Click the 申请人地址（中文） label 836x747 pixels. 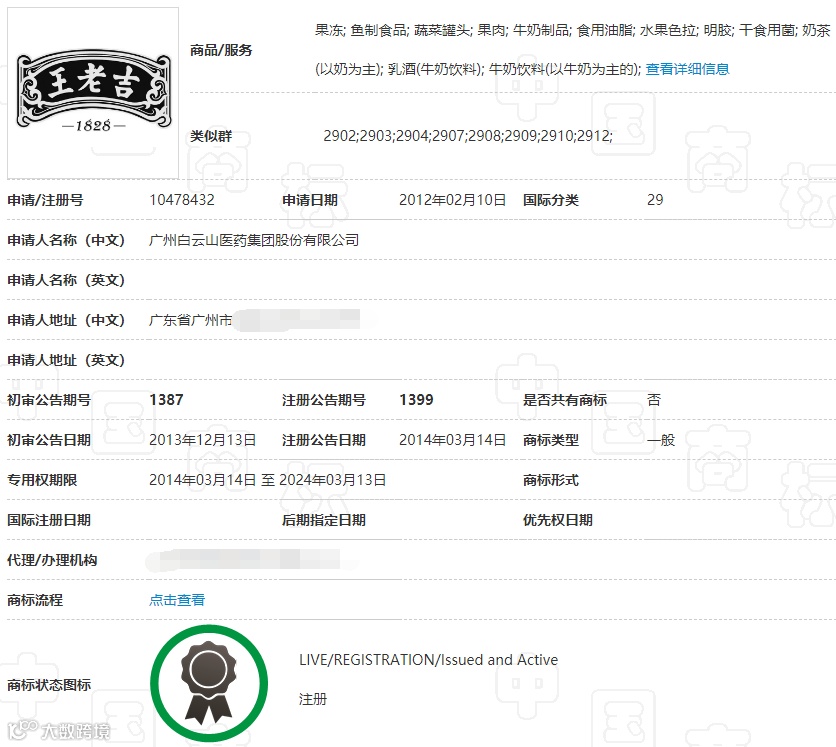click(66, 320)
